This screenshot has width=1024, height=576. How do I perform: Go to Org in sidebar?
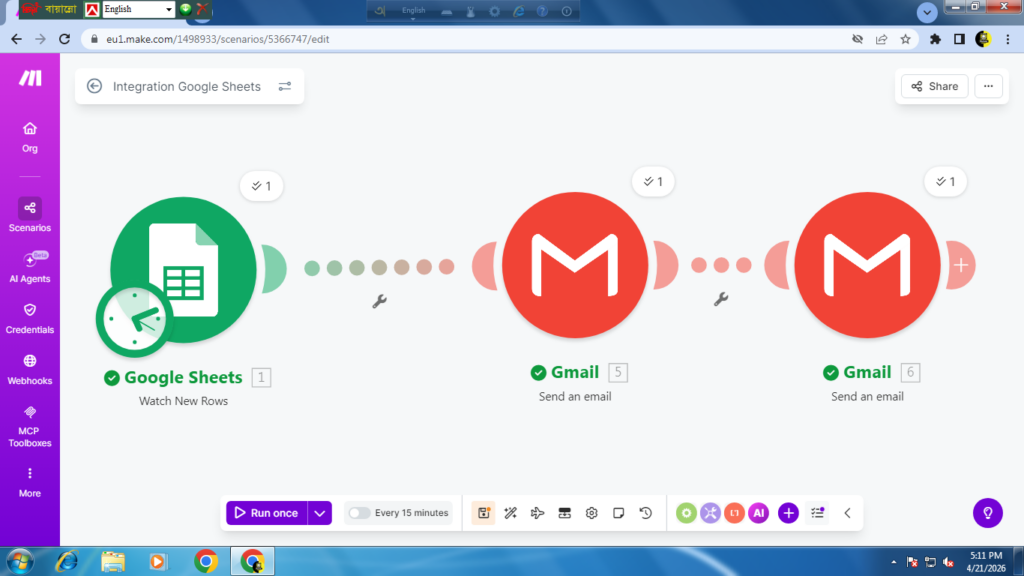click(x=29, y=137)
